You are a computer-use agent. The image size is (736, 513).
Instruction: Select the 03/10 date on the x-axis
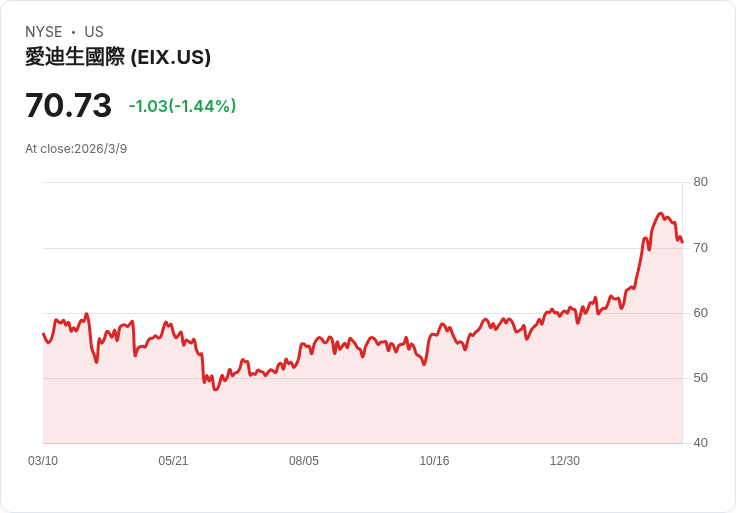point(43,461)
